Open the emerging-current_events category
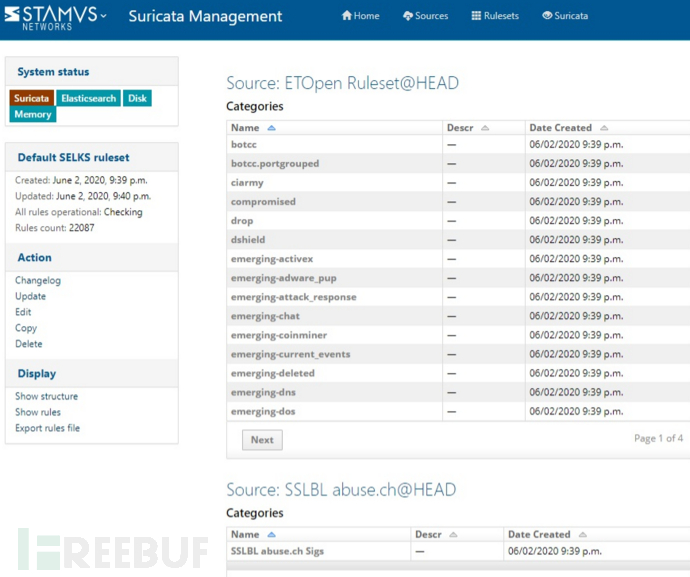This screenshot has width=690, height=577. point(290,354)
